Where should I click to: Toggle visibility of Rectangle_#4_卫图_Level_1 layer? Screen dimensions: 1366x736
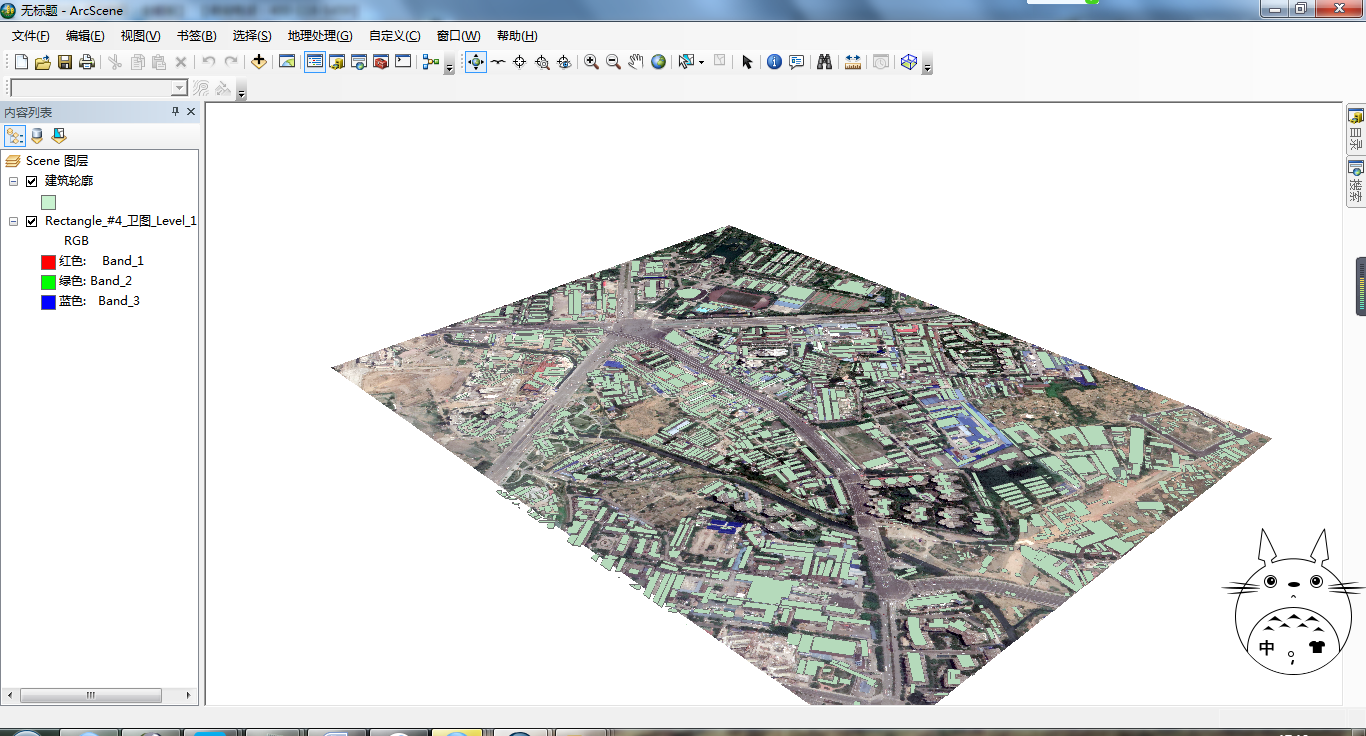coord(31,220)
